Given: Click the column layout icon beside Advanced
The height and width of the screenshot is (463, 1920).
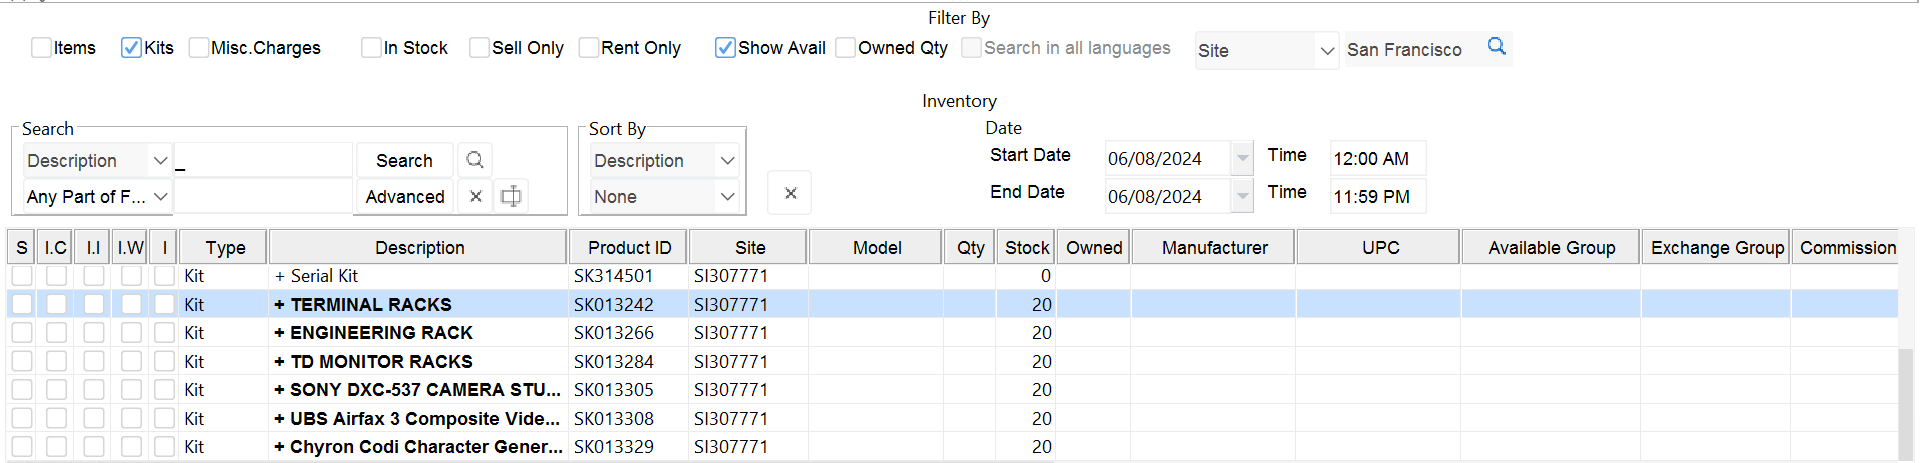Looking at the screenshot, I should (x=511, y=197).
